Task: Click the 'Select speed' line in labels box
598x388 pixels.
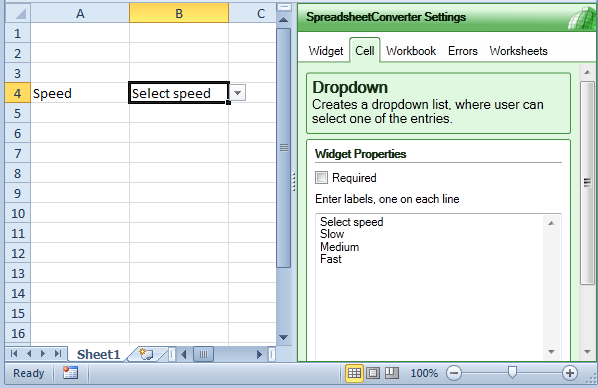Action: [351, 222]
